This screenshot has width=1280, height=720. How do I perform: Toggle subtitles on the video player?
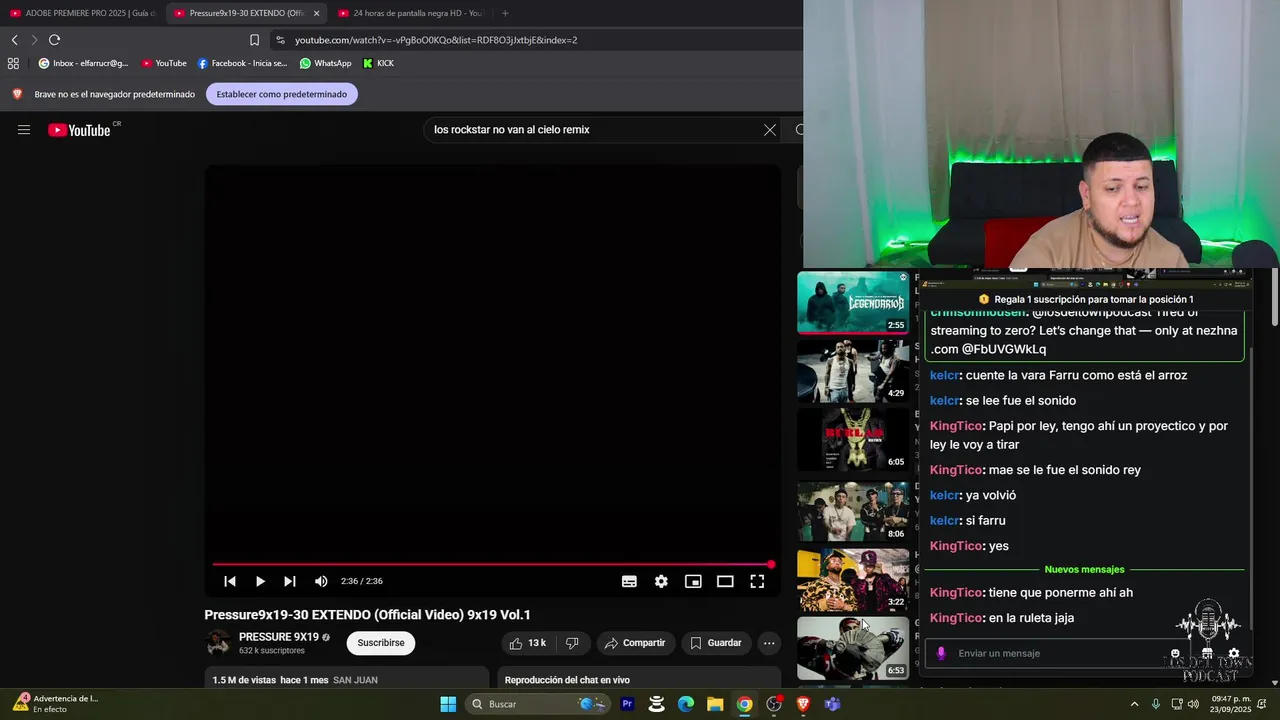point(629,581)
